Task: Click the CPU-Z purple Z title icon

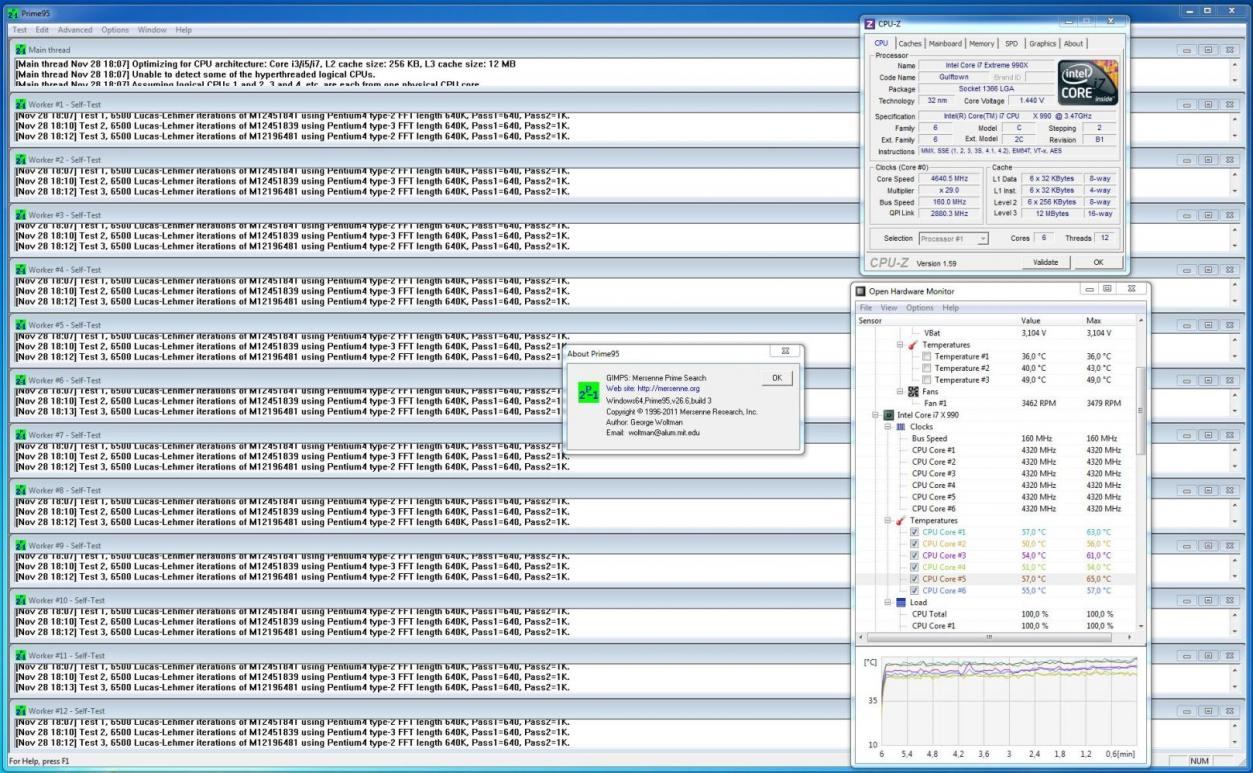Action: pyautogui.click(x=870, y=23)
